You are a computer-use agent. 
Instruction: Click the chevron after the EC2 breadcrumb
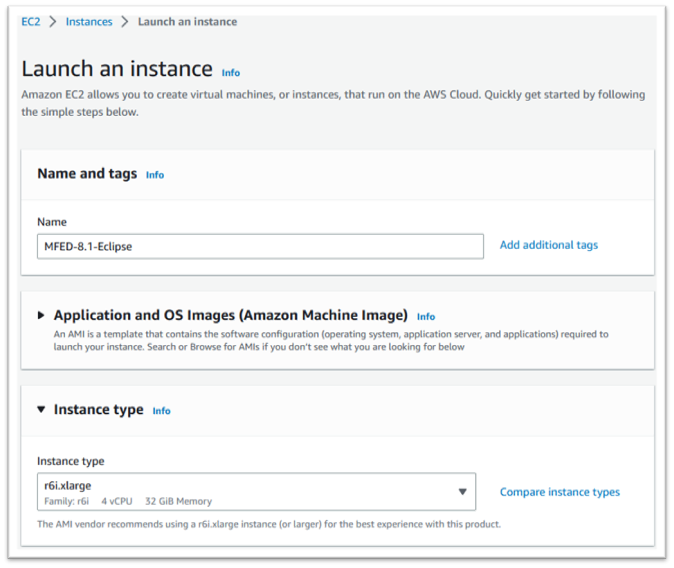tap(53, 22)
